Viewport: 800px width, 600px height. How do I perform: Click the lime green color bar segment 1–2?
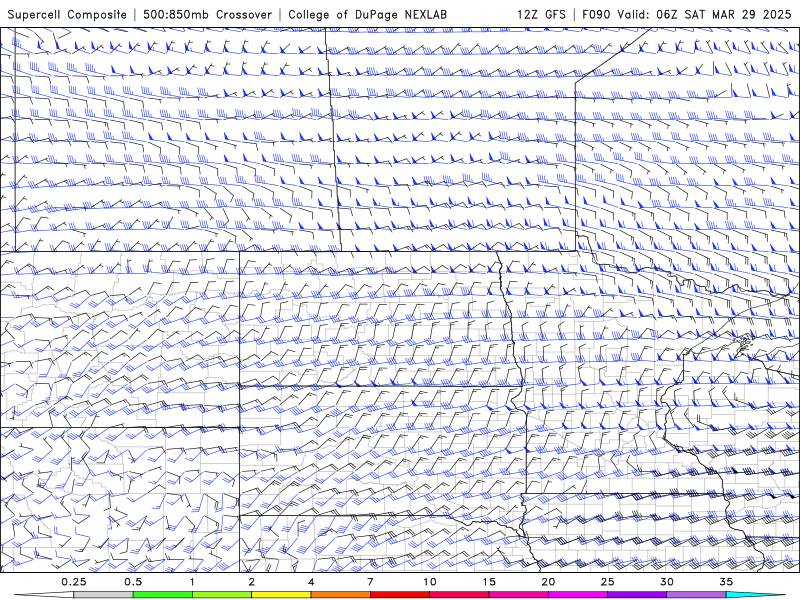[x=222, y=595]
